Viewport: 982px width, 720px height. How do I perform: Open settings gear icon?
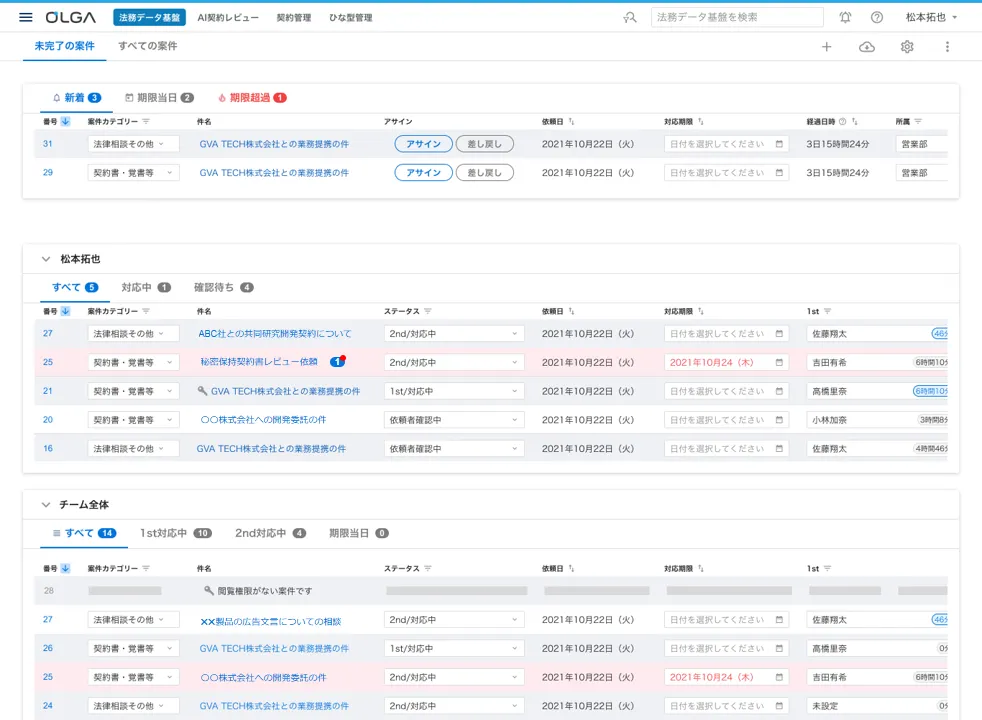coord(907,47)
